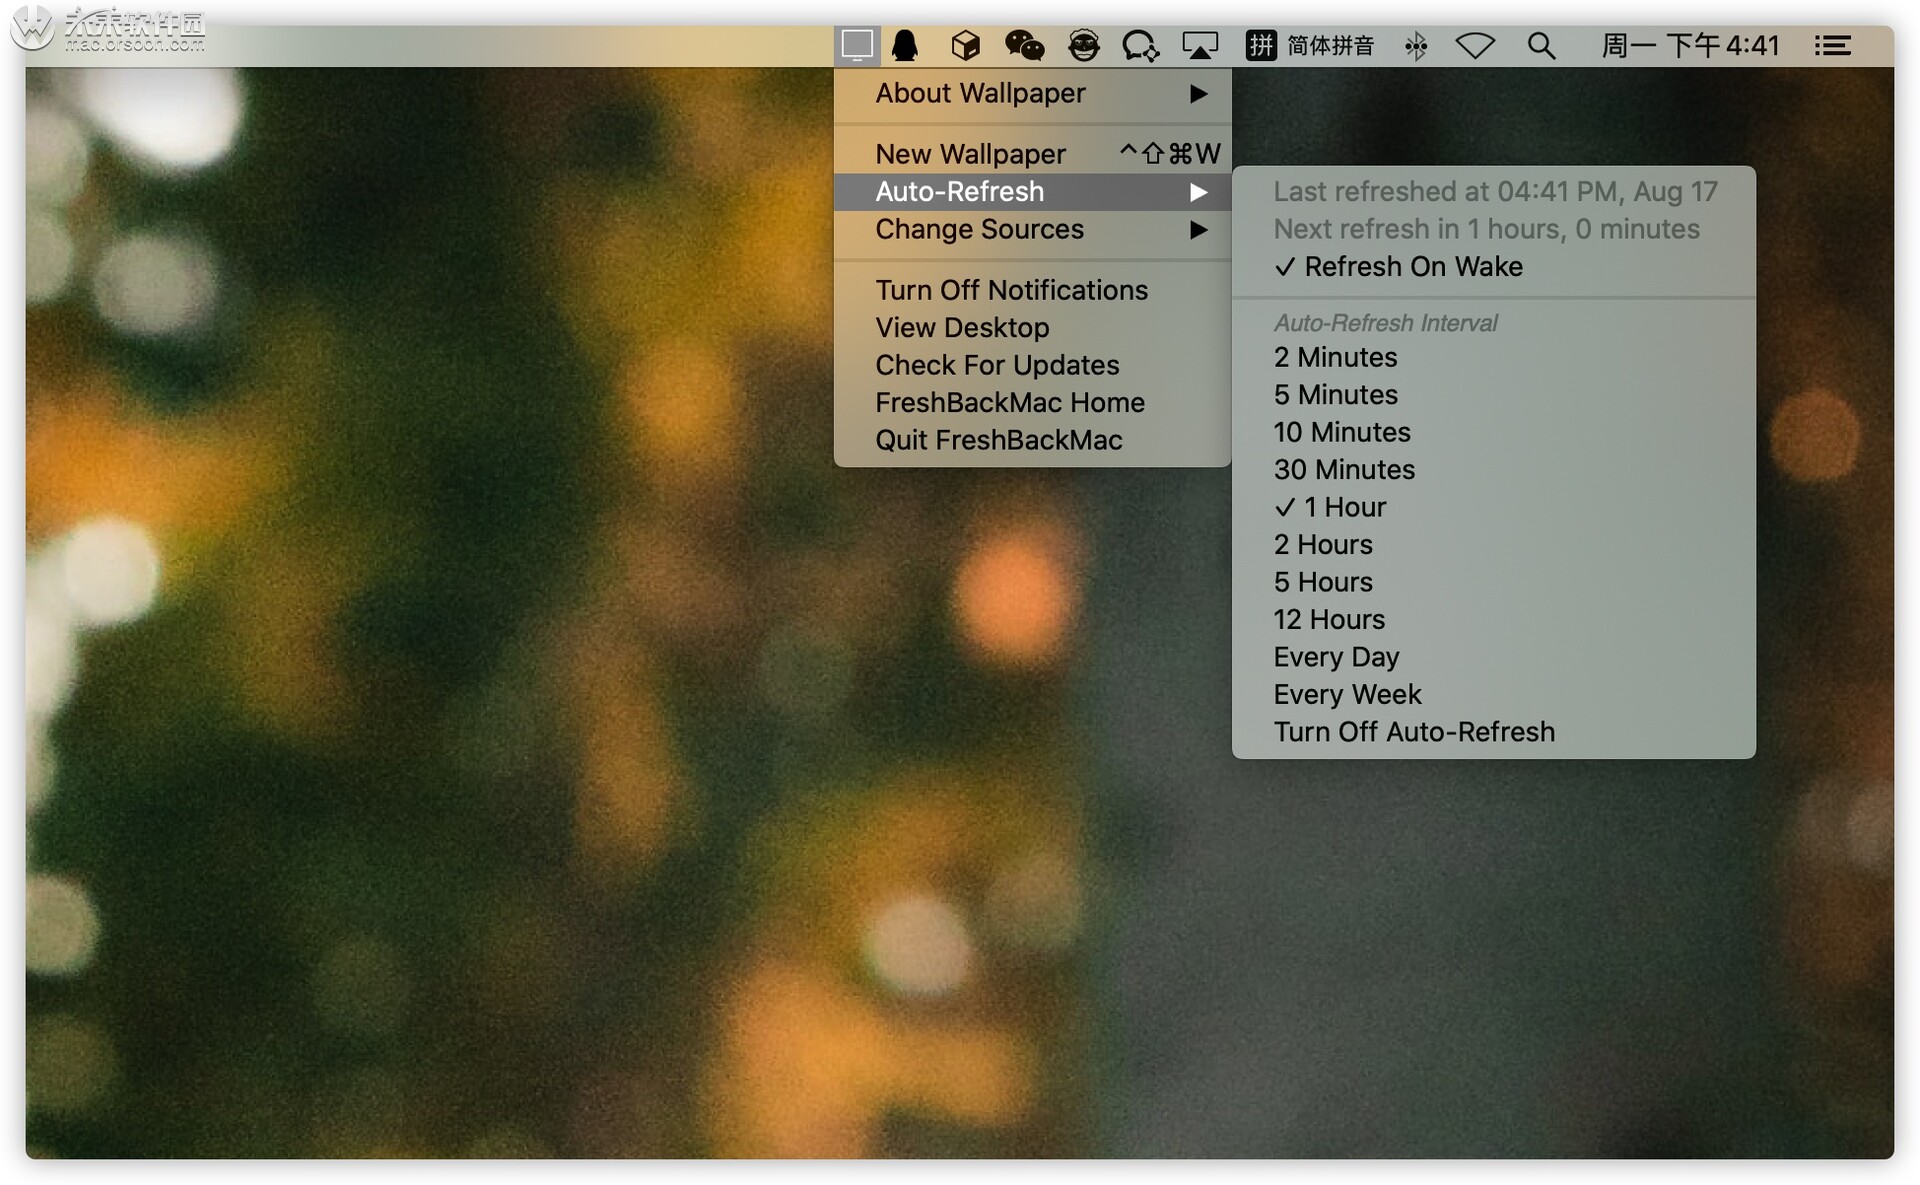Open the Bluetooth status menu
The image size is (1920, 1185).
(x=1415, y=46)
